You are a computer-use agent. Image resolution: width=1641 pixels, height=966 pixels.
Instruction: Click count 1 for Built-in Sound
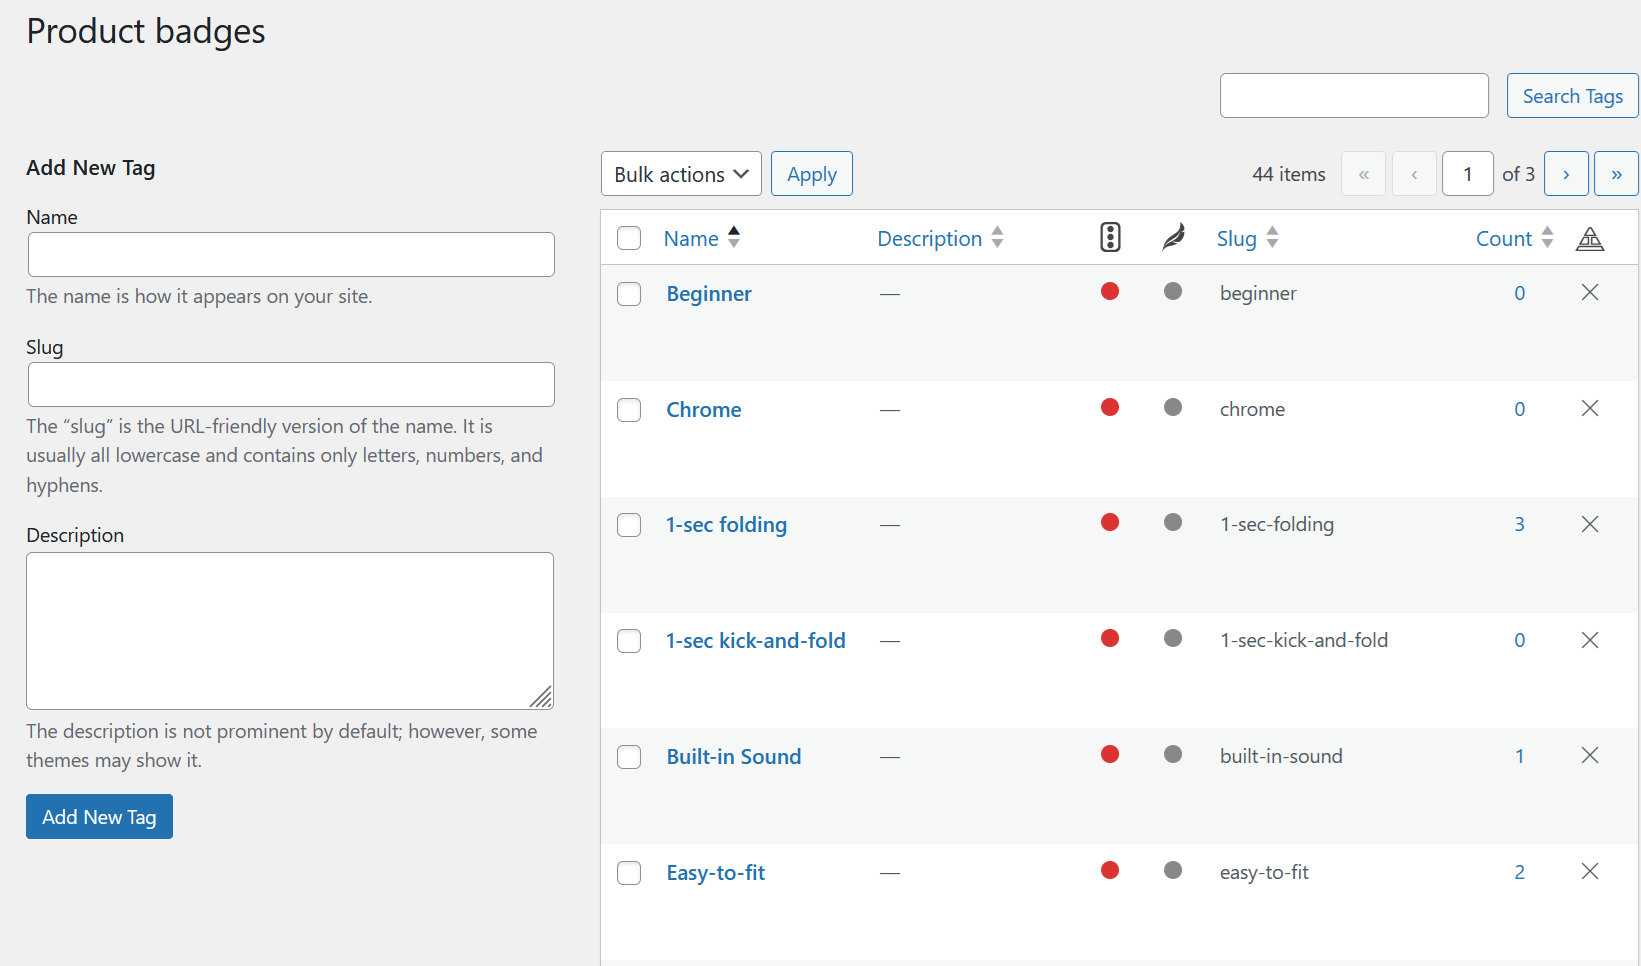(1519, 756)
